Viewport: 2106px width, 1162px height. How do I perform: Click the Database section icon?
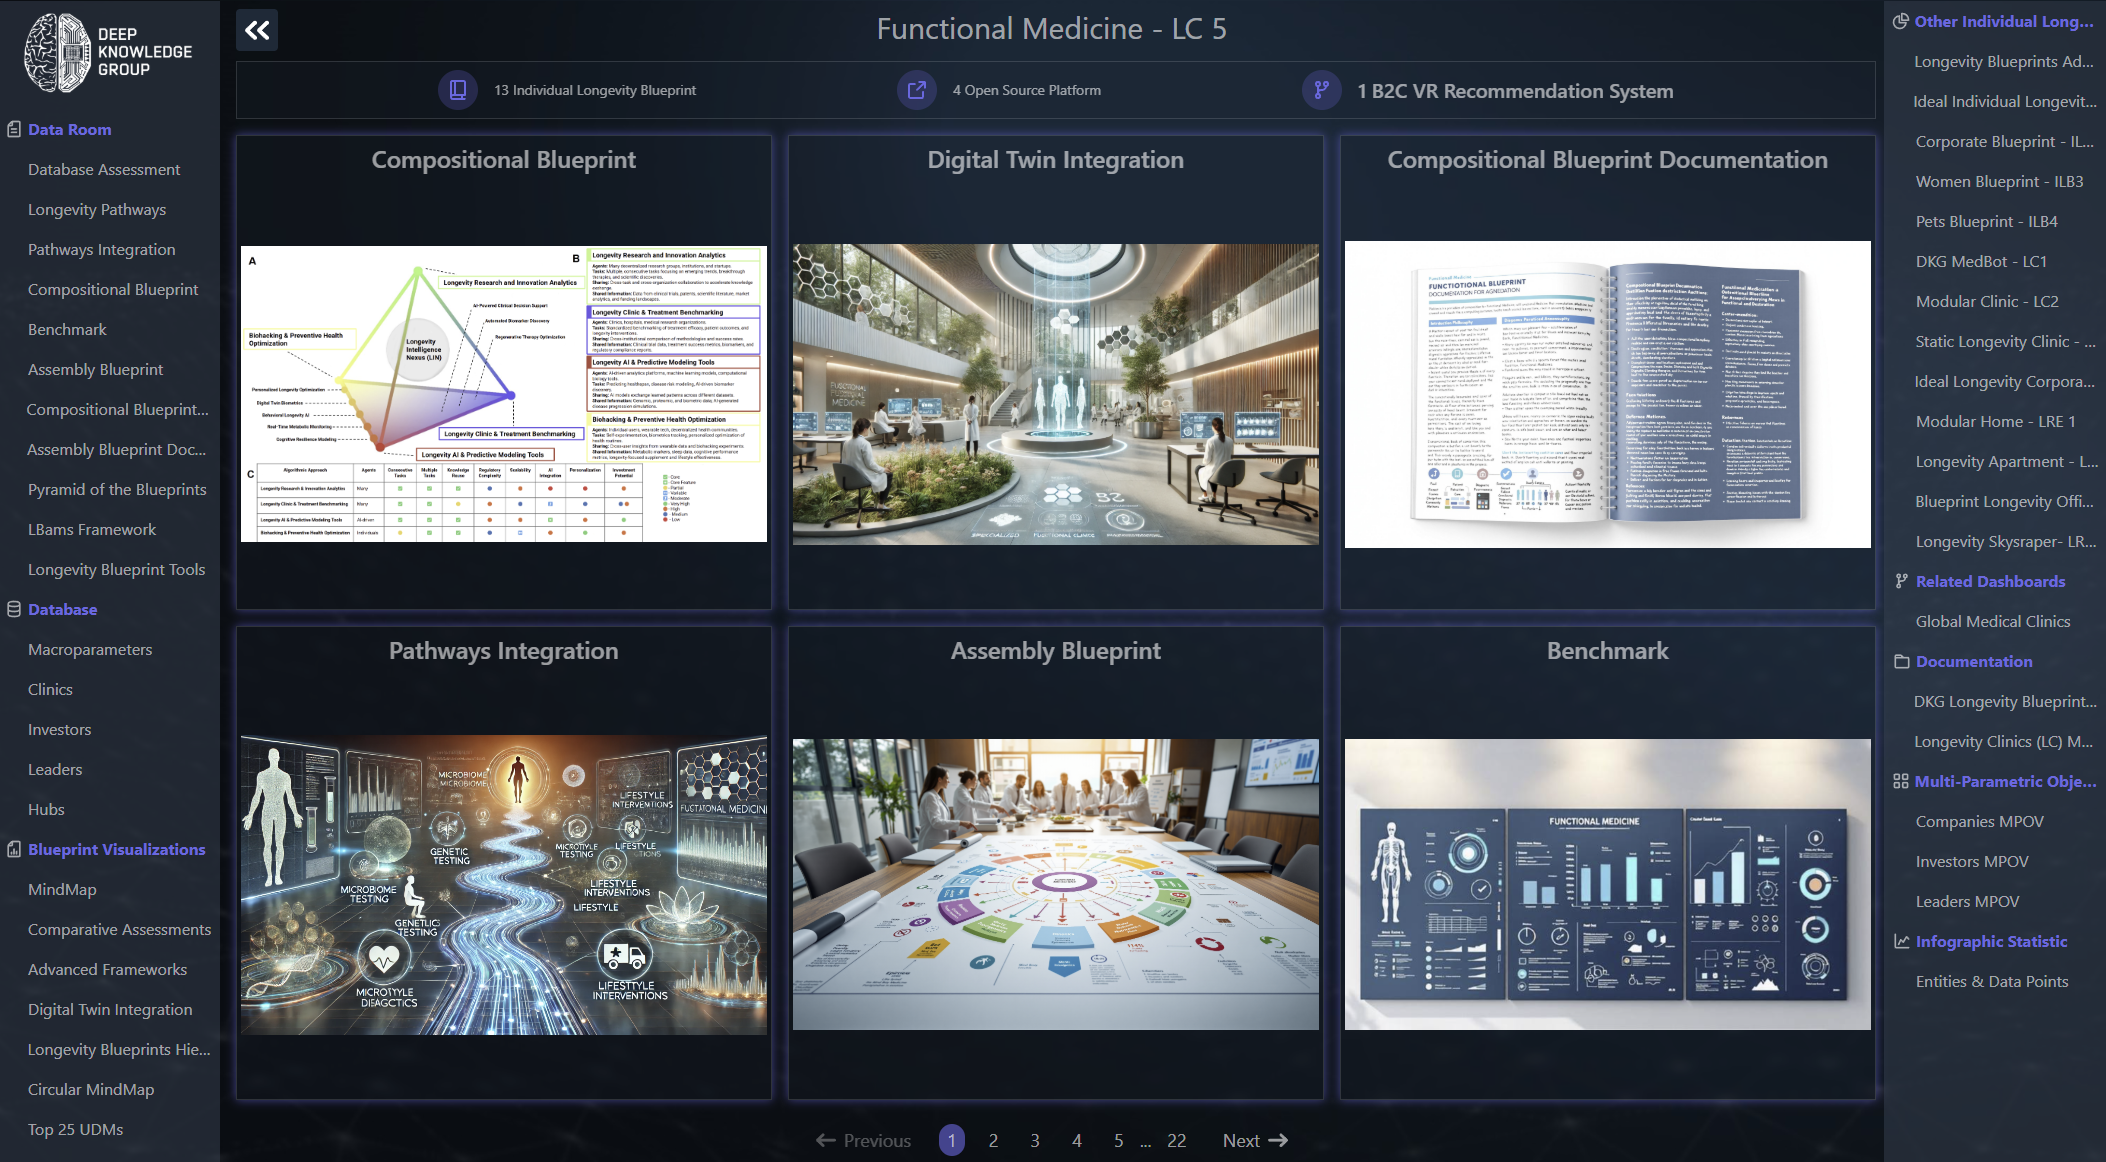click(x=14, y=609)
